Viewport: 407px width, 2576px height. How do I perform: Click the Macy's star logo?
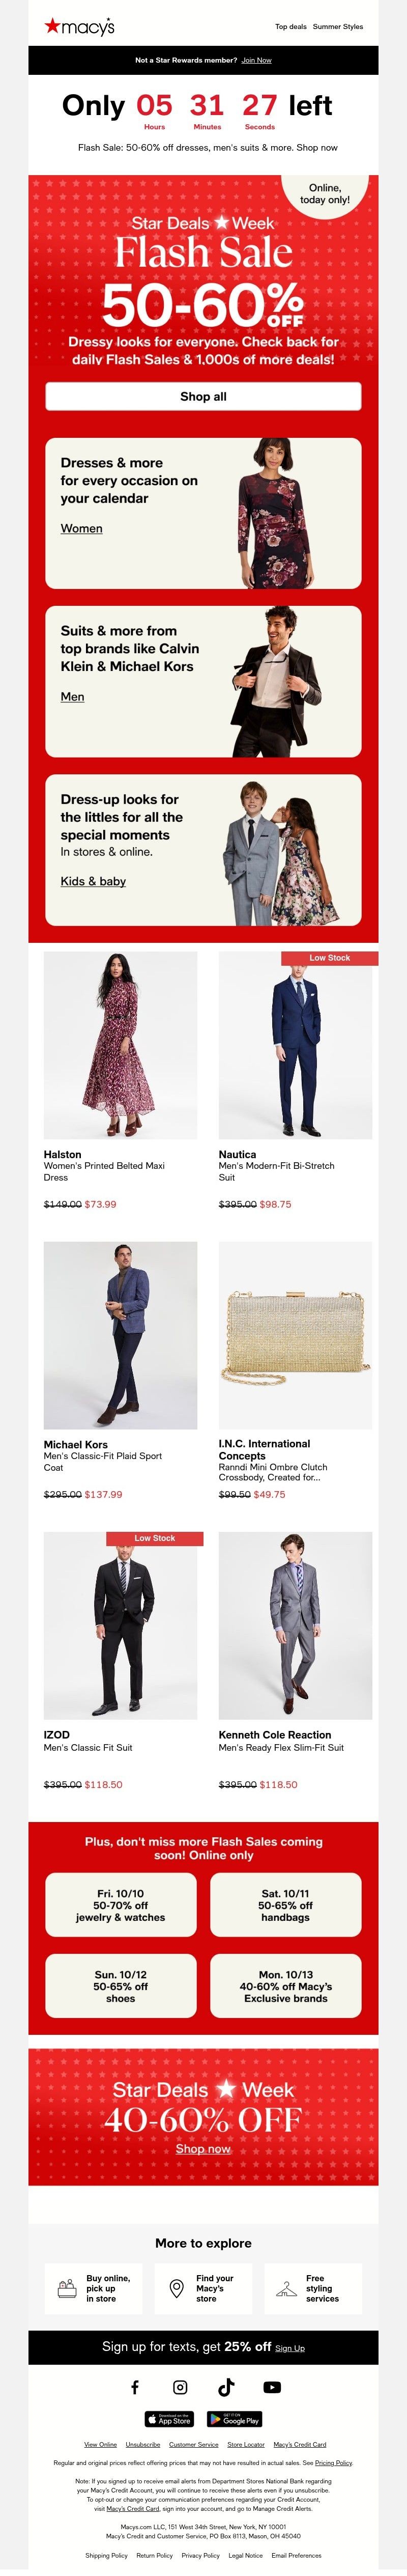[x=78, y=27]
